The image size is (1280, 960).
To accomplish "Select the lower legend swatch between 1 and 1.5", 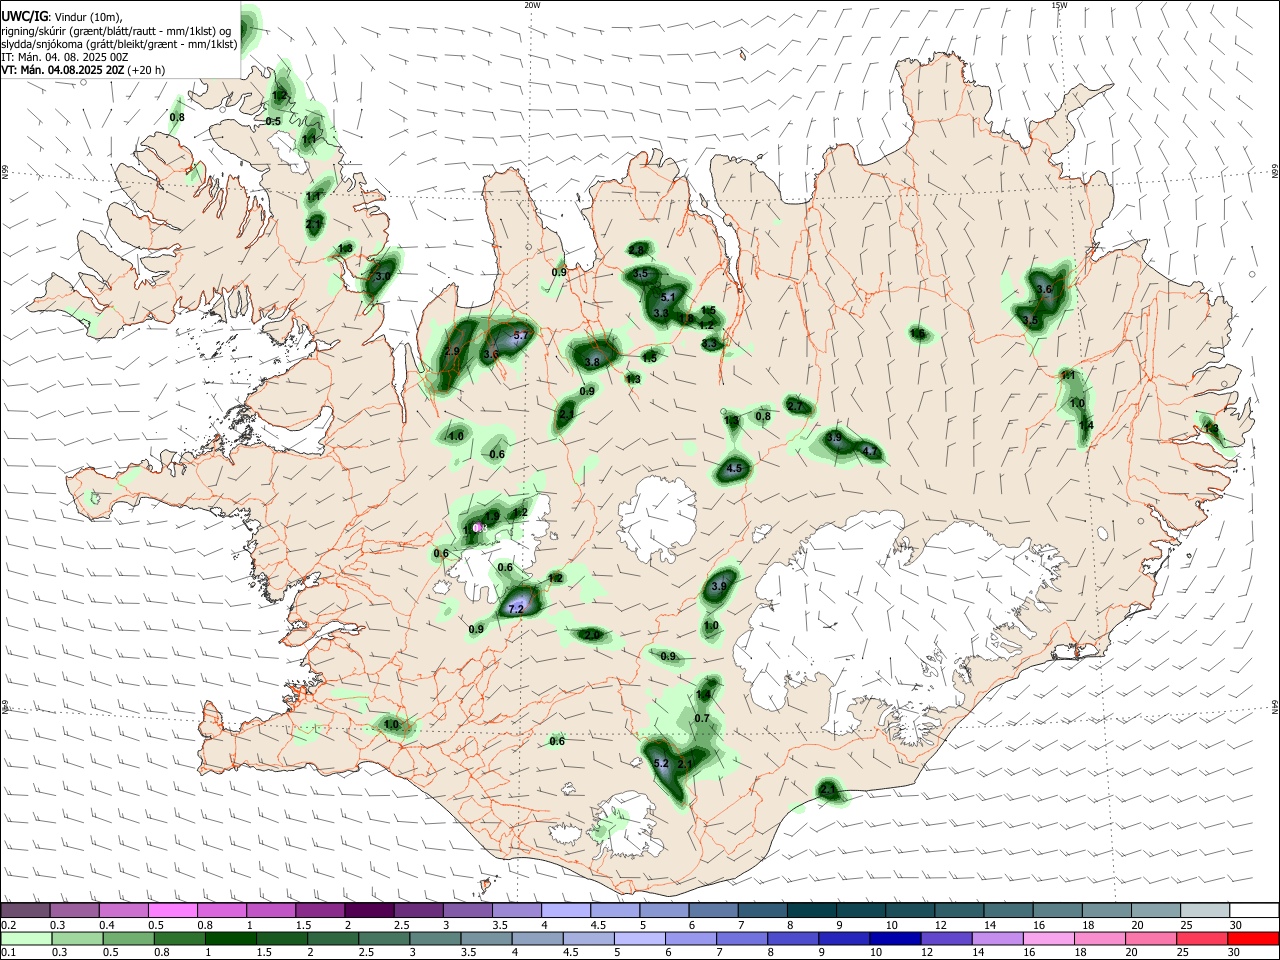I will pos(230,939).
